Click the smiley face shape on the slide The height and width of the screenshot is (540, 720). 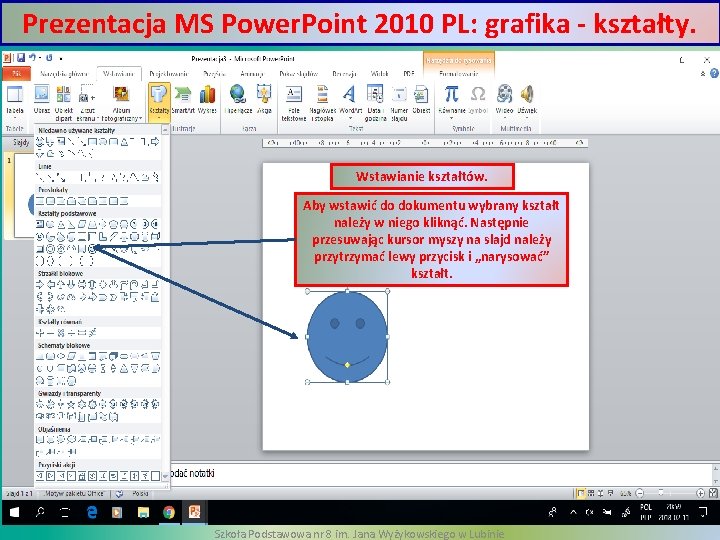[347, 337]
